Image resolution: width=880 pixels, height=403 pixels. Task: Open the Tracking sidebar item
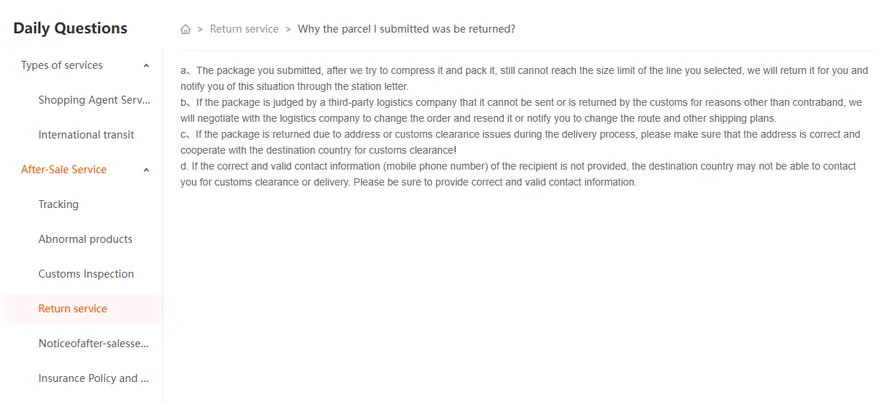58,204
